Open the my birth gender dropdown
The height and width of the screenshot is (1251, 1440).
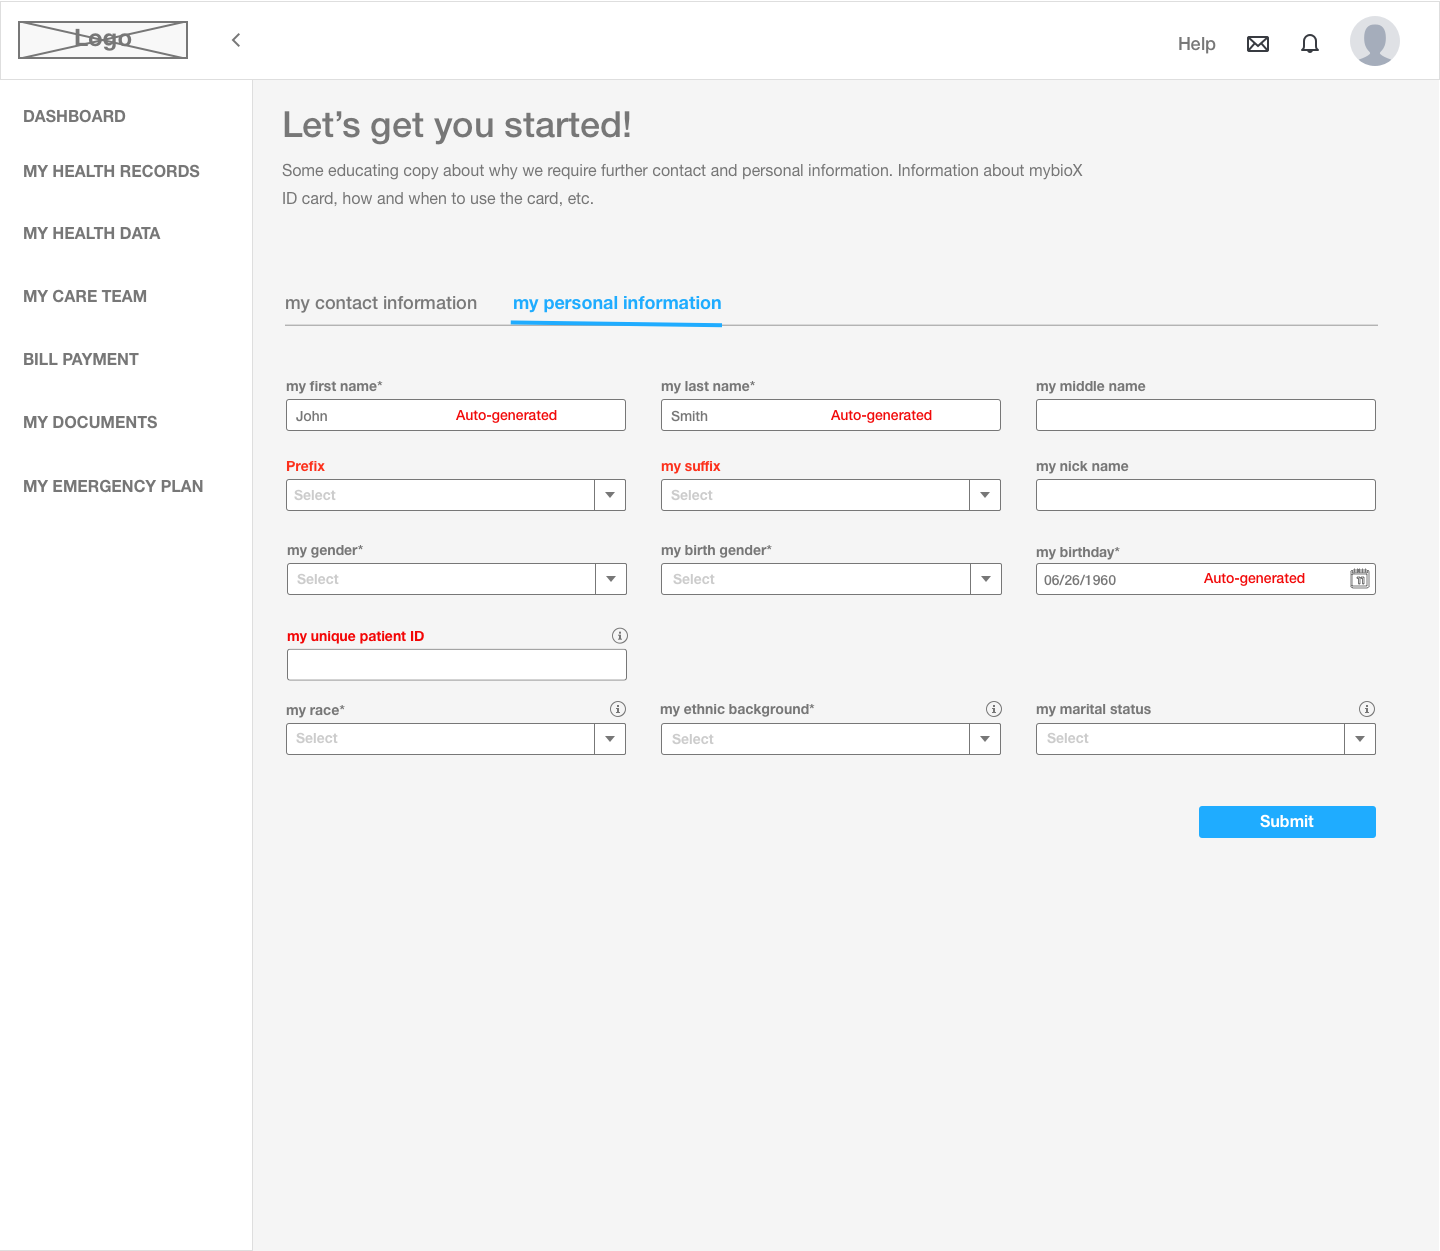click(984, 578)
